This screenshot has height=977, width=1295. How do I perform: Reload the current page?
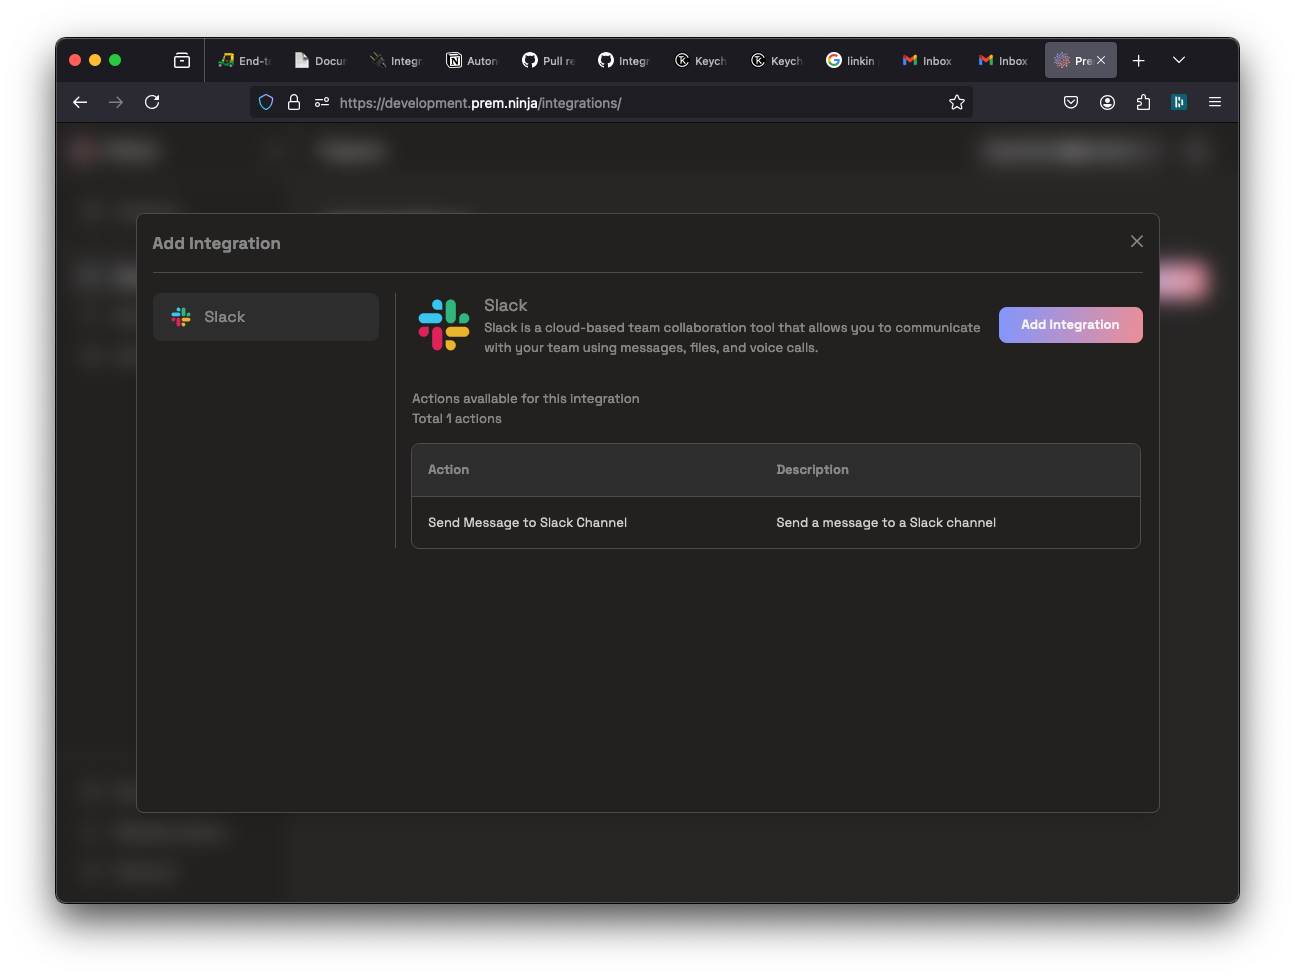click(152, 102)
